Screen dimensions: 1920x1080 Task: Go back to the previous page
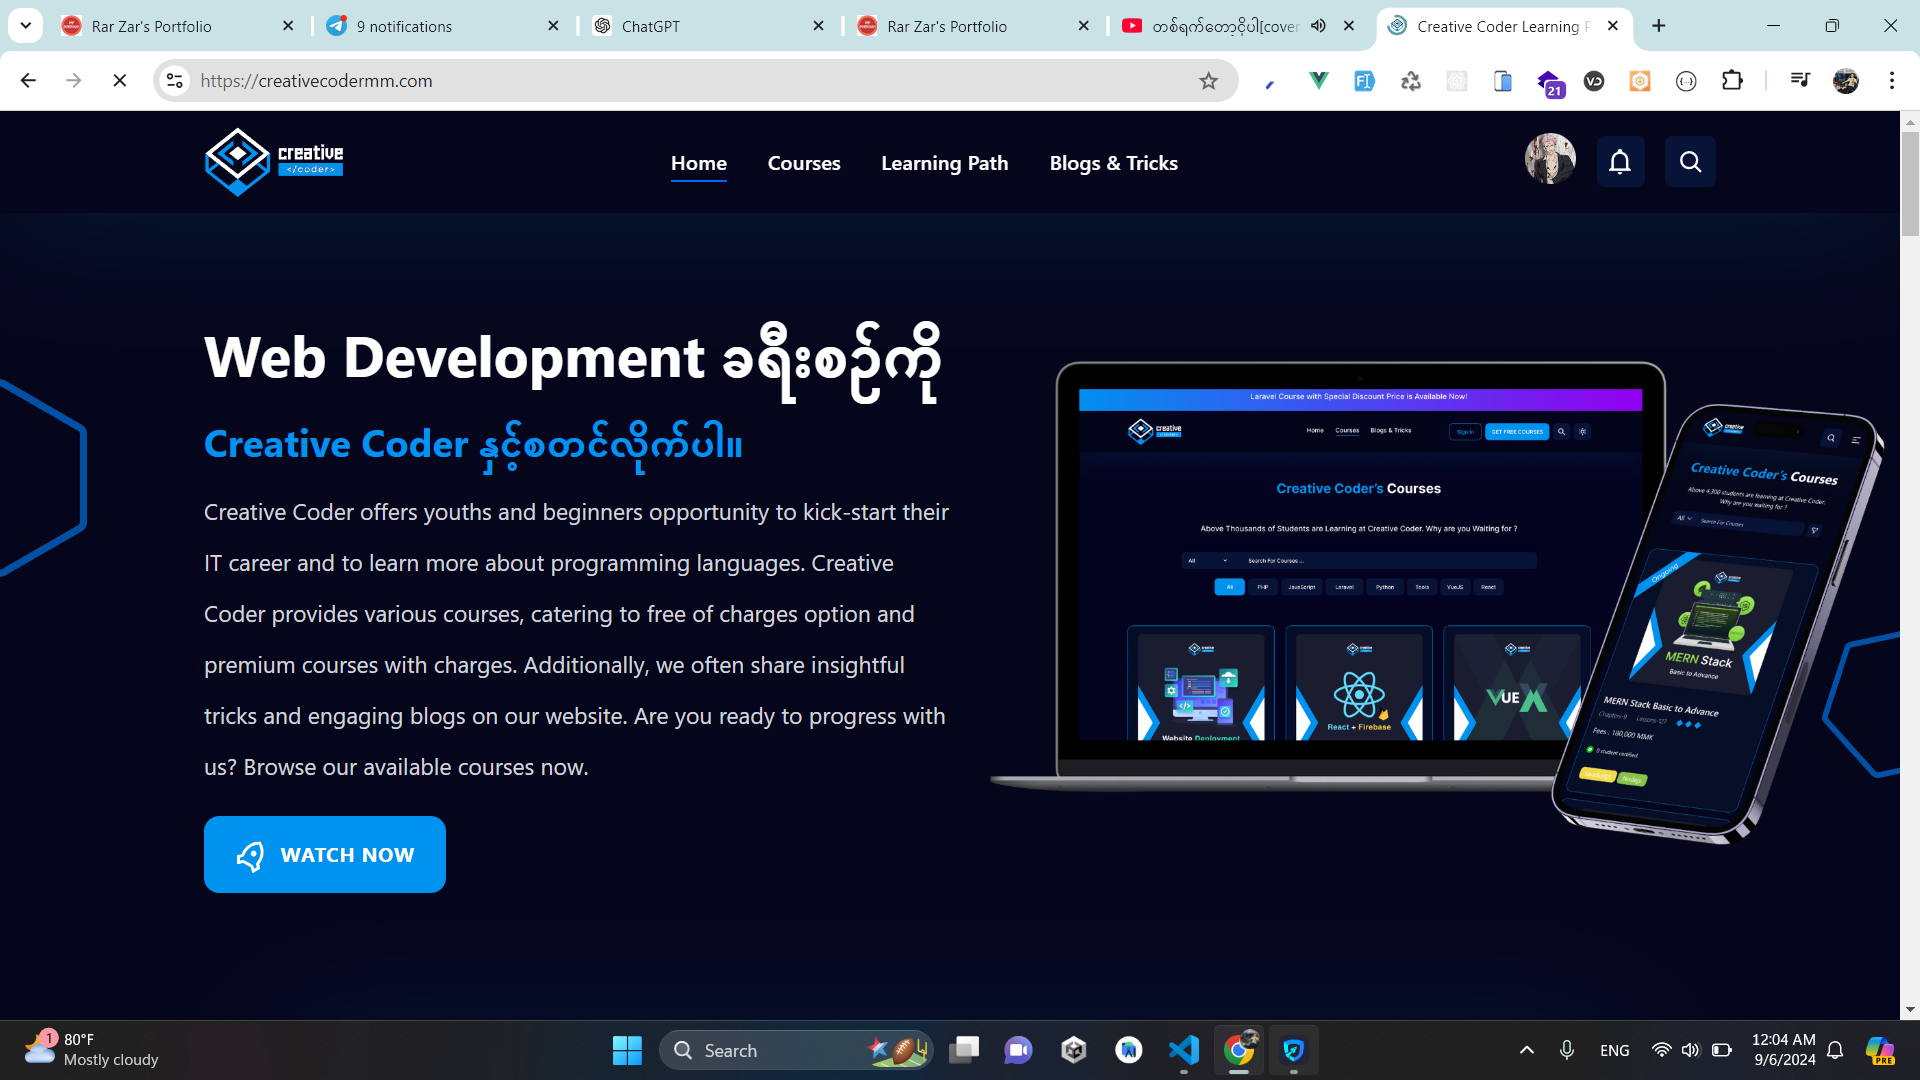[28, 81]
